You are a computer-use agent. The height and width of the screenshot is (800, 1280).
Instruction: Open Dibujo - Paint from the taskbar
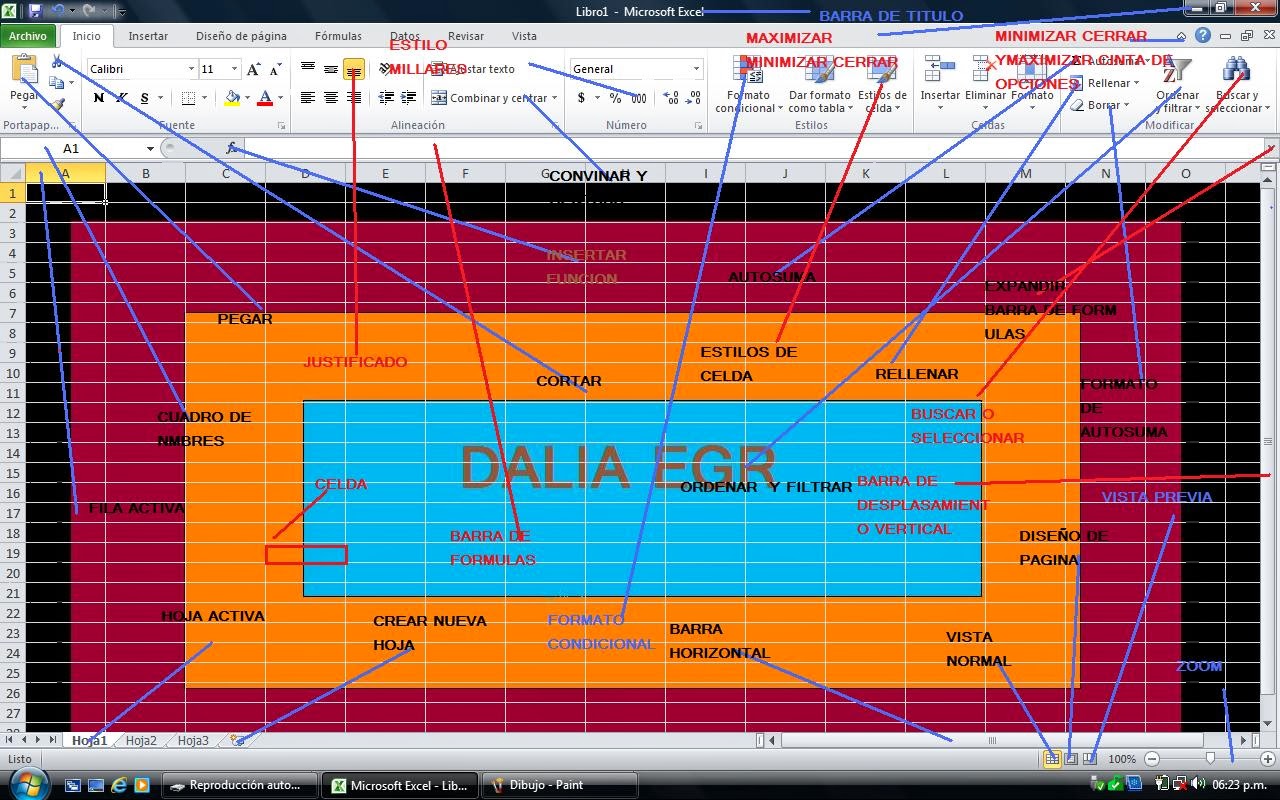tap(558, 785)
